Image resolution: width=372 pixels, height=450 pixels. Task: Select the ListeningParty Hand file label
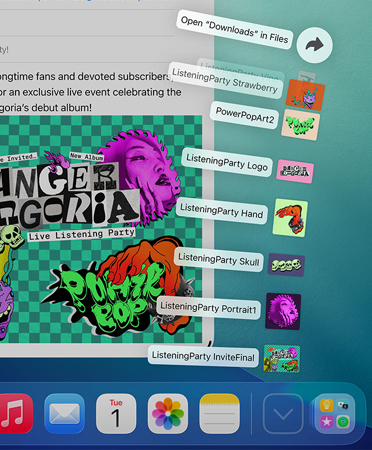pyautogui.click(x=221, y=211)
